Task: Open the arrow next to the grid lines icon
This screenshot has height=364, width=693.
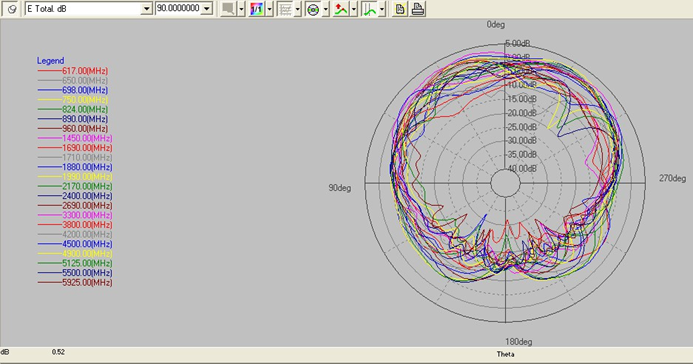Action: point(298,9)
